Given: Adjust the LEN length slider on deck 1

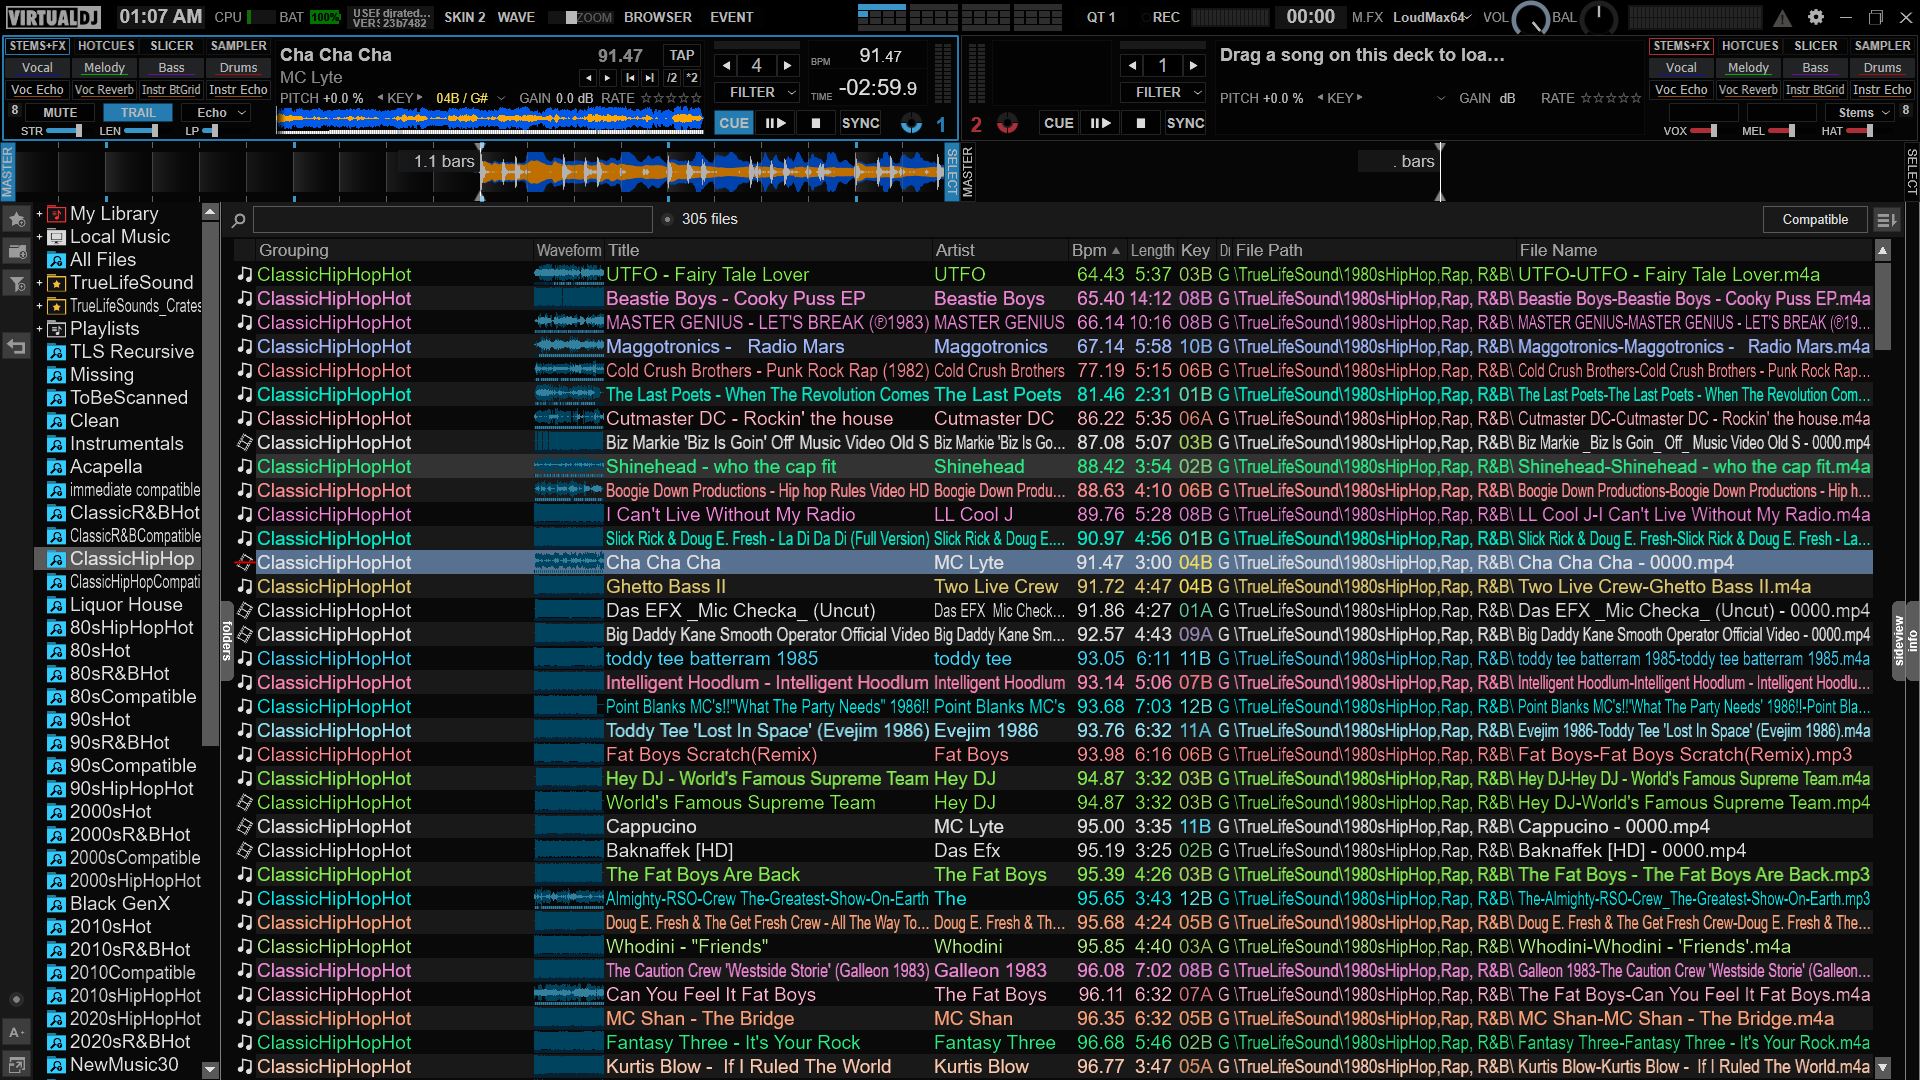Looking at the screenshot, I should tap(141, 131).
